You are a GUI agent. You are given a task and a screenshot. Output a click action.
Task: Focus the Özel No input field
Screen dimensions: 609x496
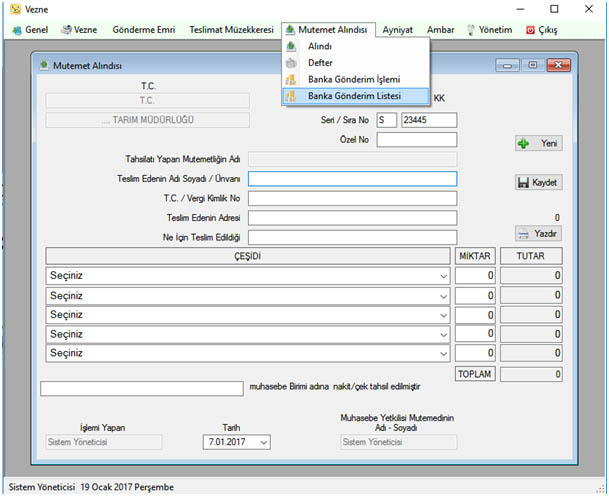(x=417, y=140)
